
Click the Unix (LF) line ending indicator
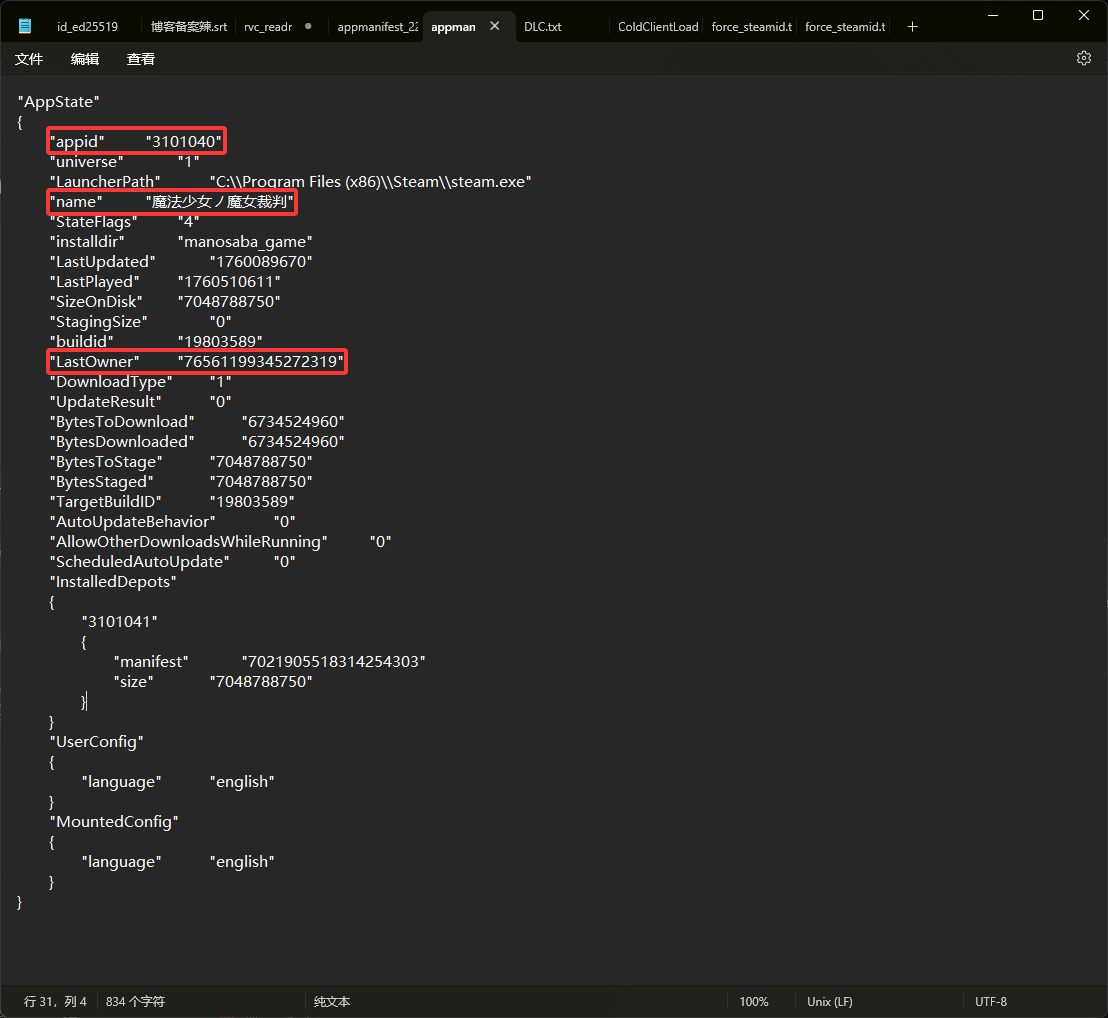tap(829, 1001)
